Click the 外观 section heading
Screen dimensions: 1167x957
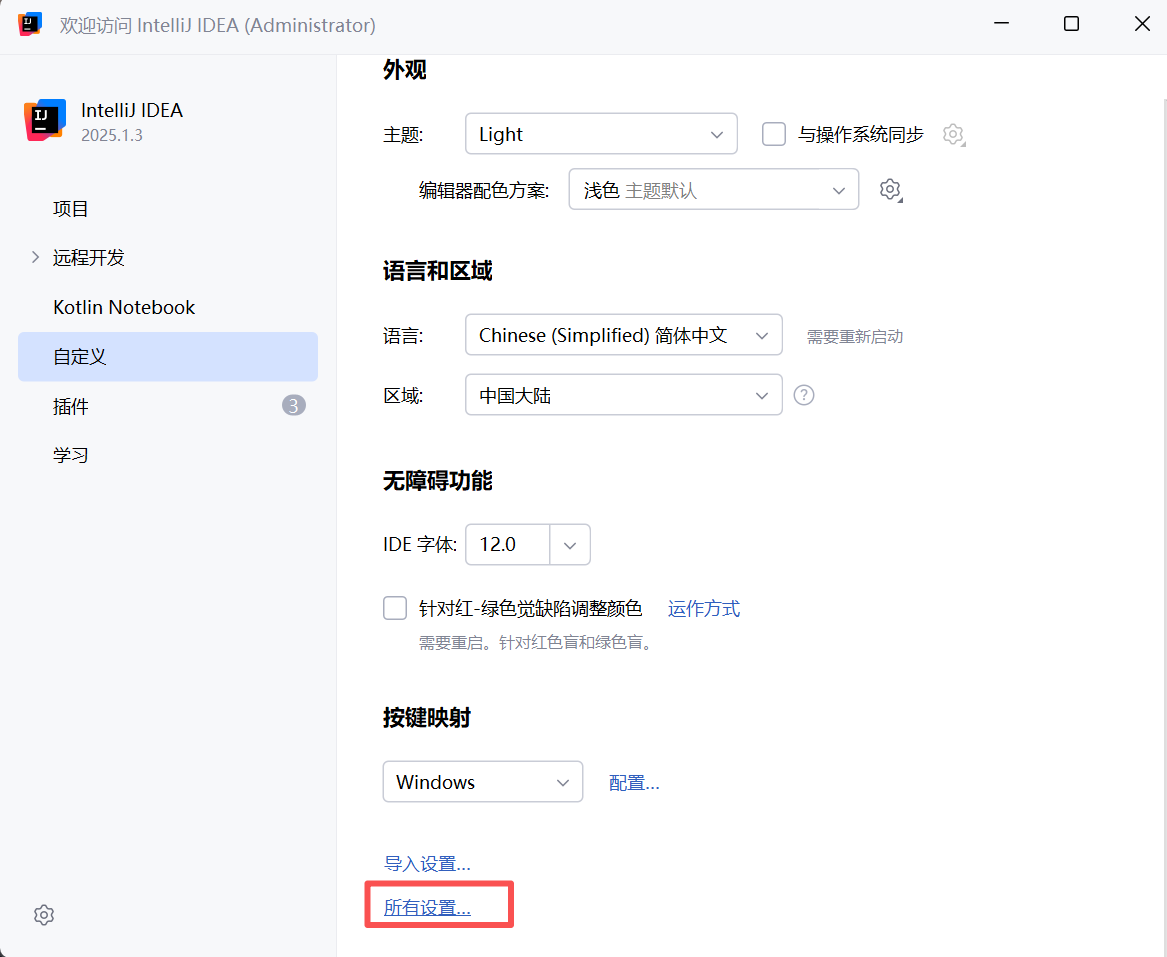[x=405, y=70]
